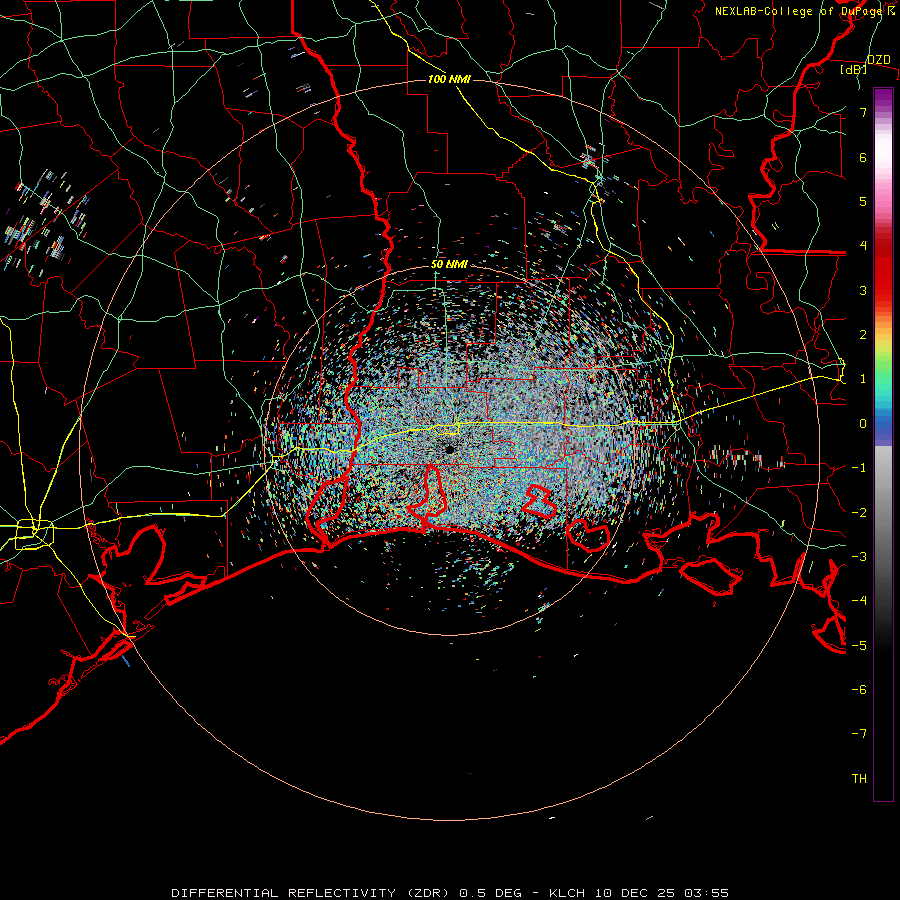
Task: Click the 7 value on the color scale
Action: (863, 112)
